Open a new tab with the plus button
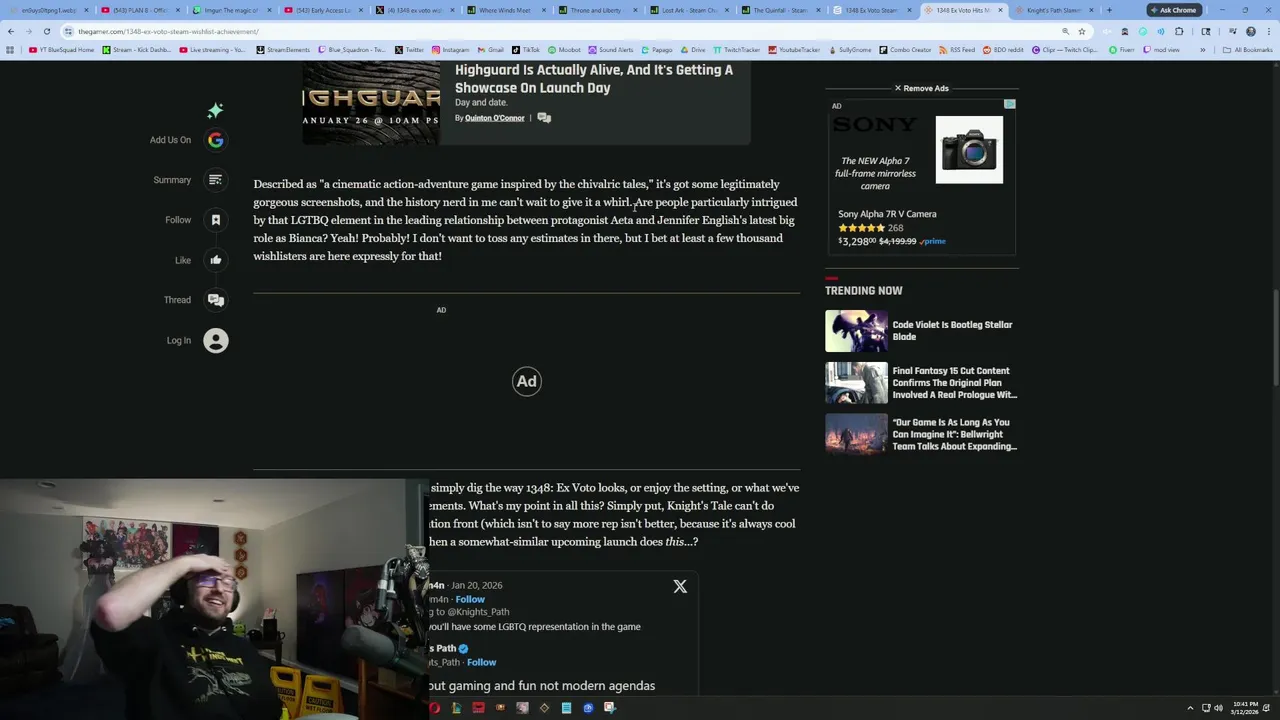Image resolution: width=1280 pixels, height=720 pixels. click(1109, 10)
